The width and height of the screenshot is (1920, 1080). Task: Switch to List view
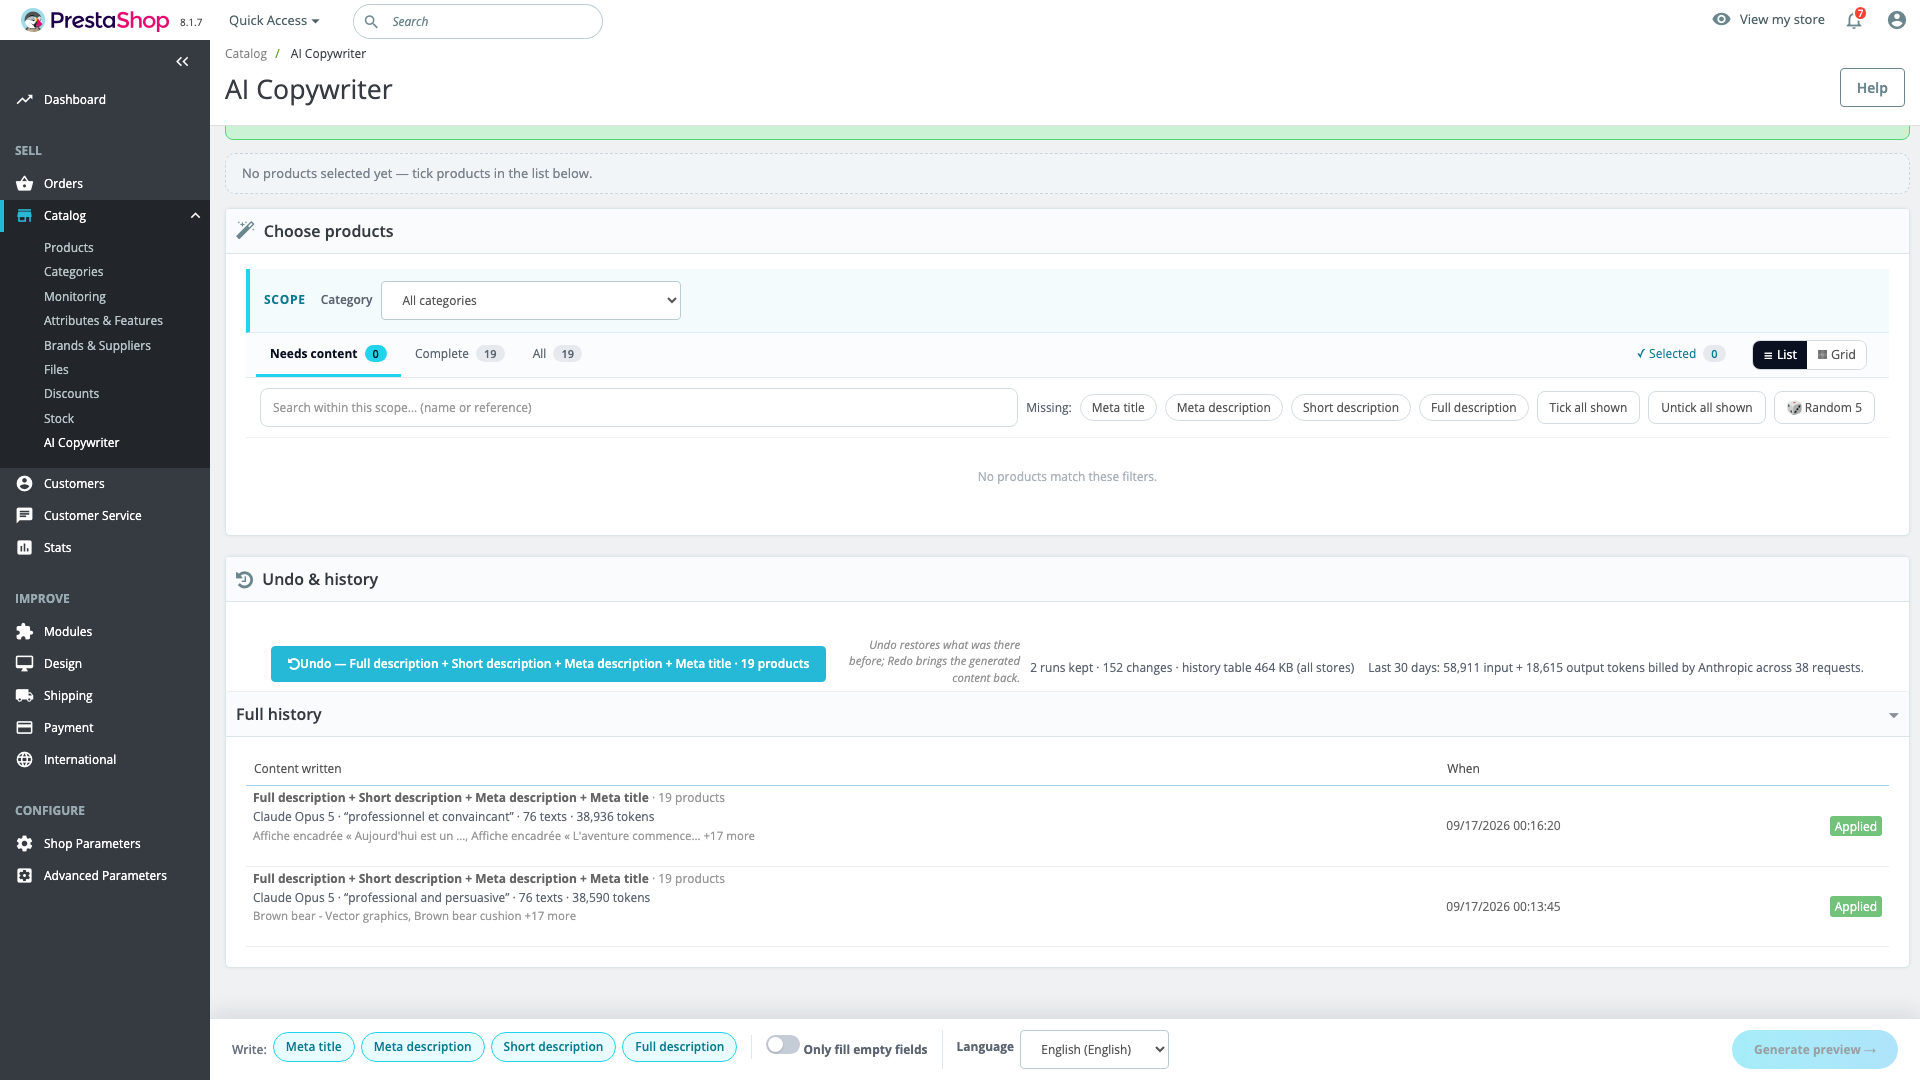(1780, 355)
